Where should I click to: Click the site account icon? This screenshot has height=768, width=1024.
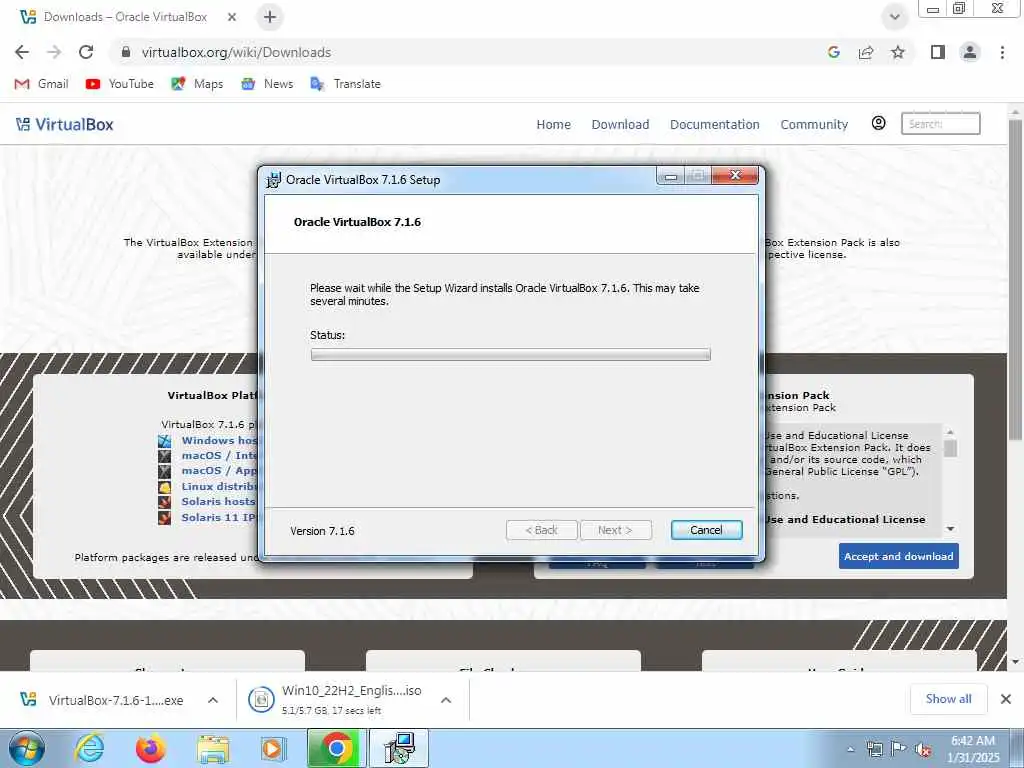coord(878,123)
